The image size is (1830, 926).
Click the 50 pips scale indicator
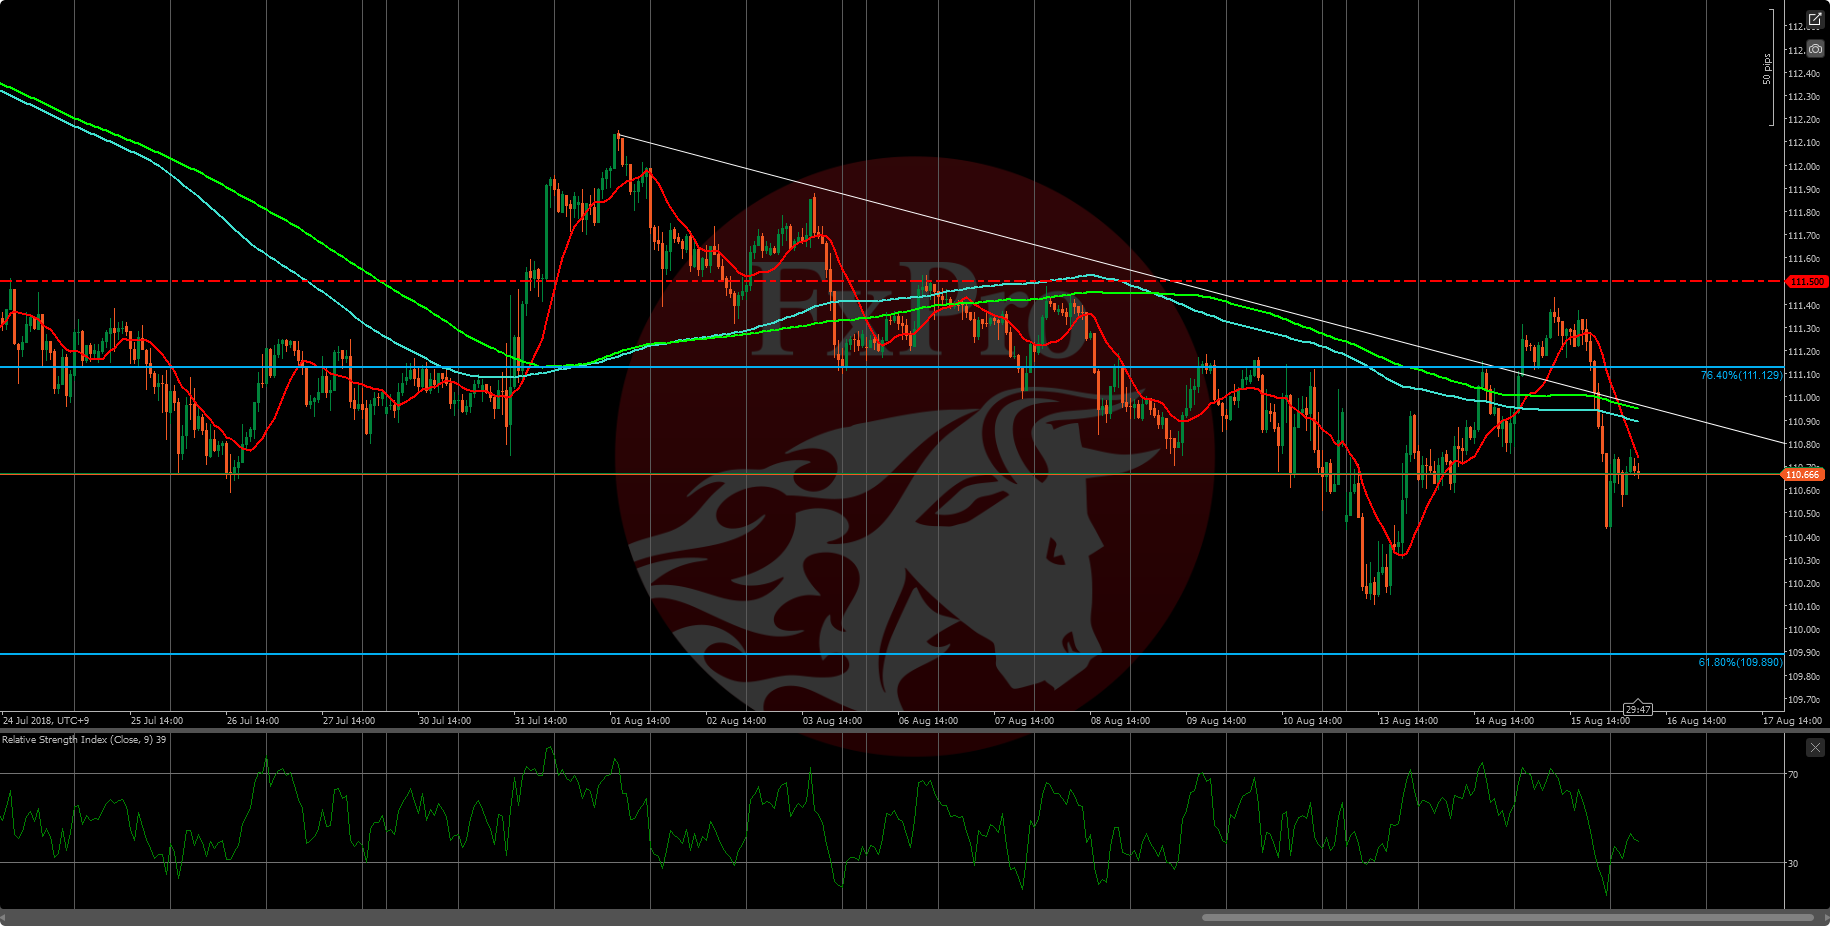click(1767, 68)
